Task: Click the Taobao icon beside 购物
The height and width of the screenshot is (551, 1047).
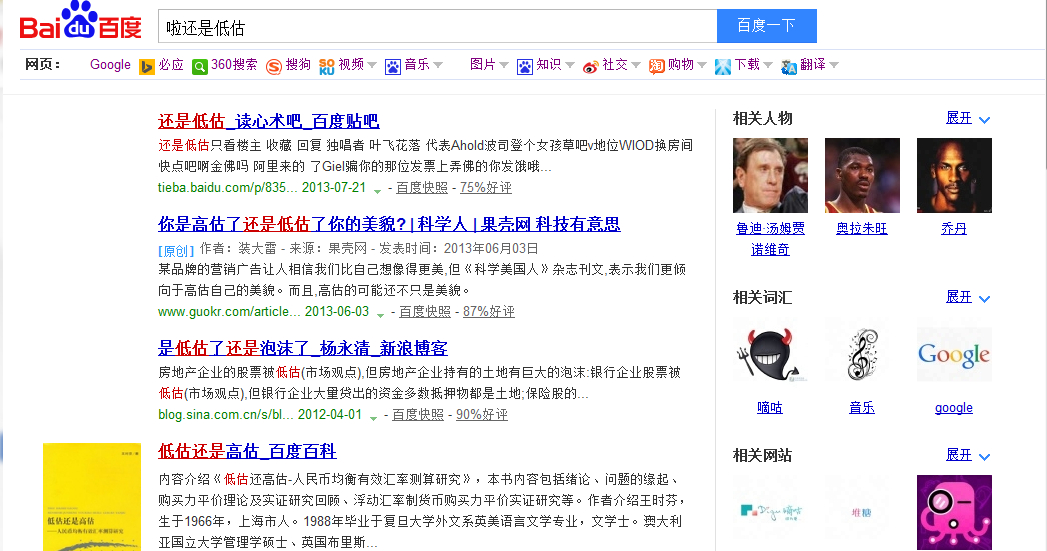Action: [656, 66]
